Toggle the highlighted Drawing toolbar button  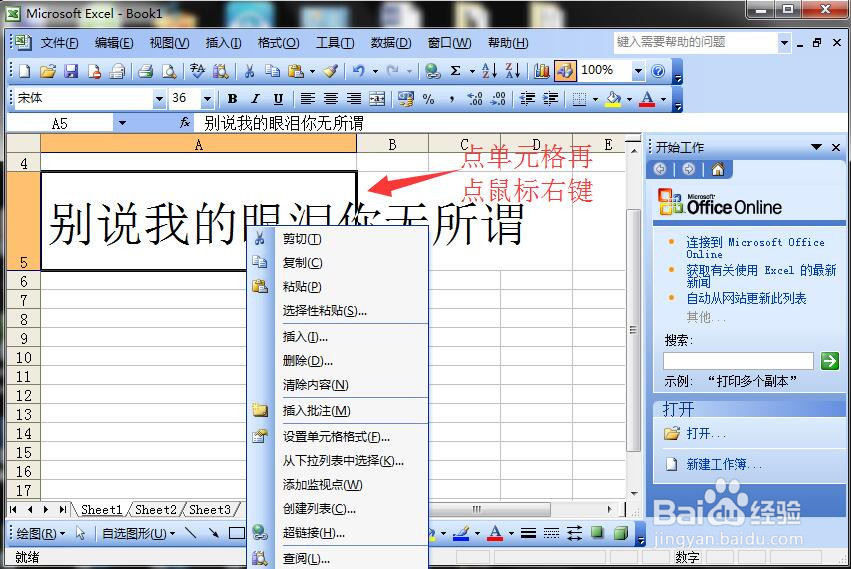point(564,71)
